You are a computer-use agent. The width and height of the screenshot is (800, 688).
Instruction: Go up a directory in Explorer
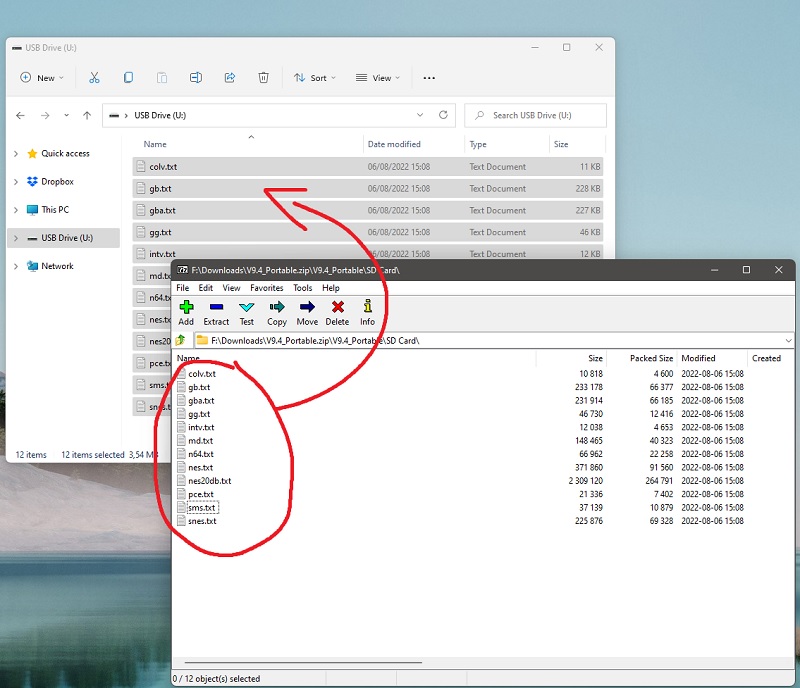pyautogui.click(x=87, y=115)
